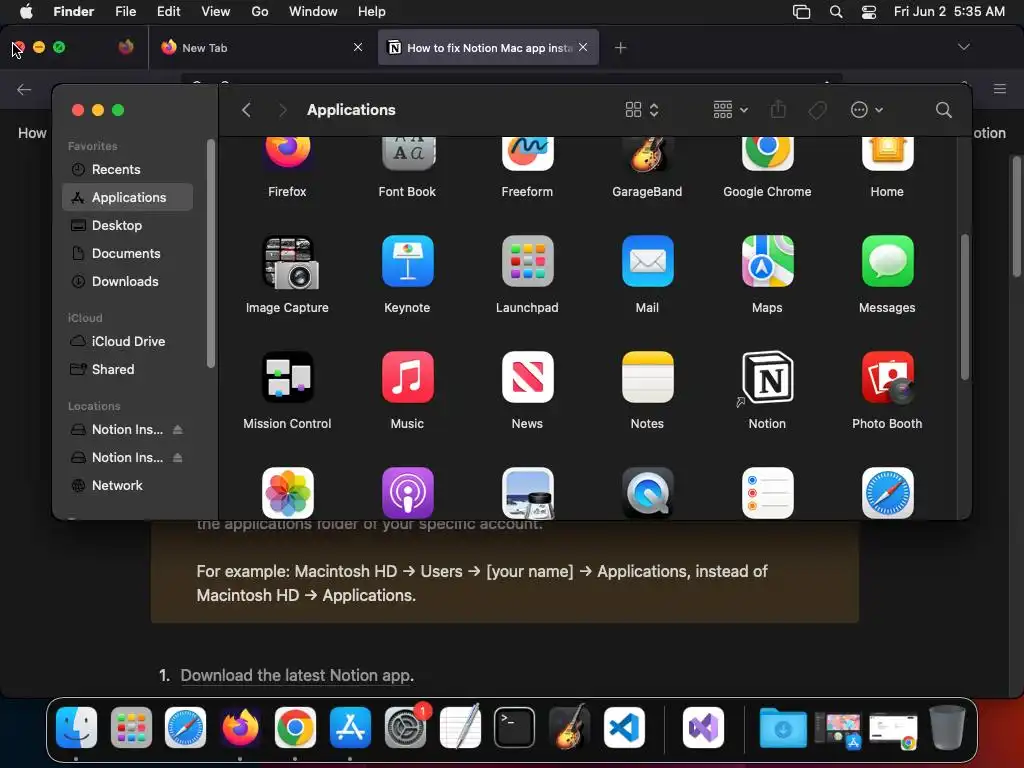1024x768 pixels.
Task: Open the Edit menu in menu bar
Action: (x=168, y=12)
